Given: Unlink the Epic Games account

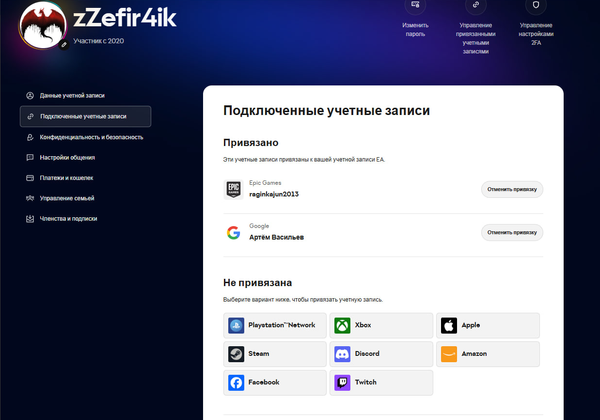Looking at the screenshot, I should click(512, 189).
